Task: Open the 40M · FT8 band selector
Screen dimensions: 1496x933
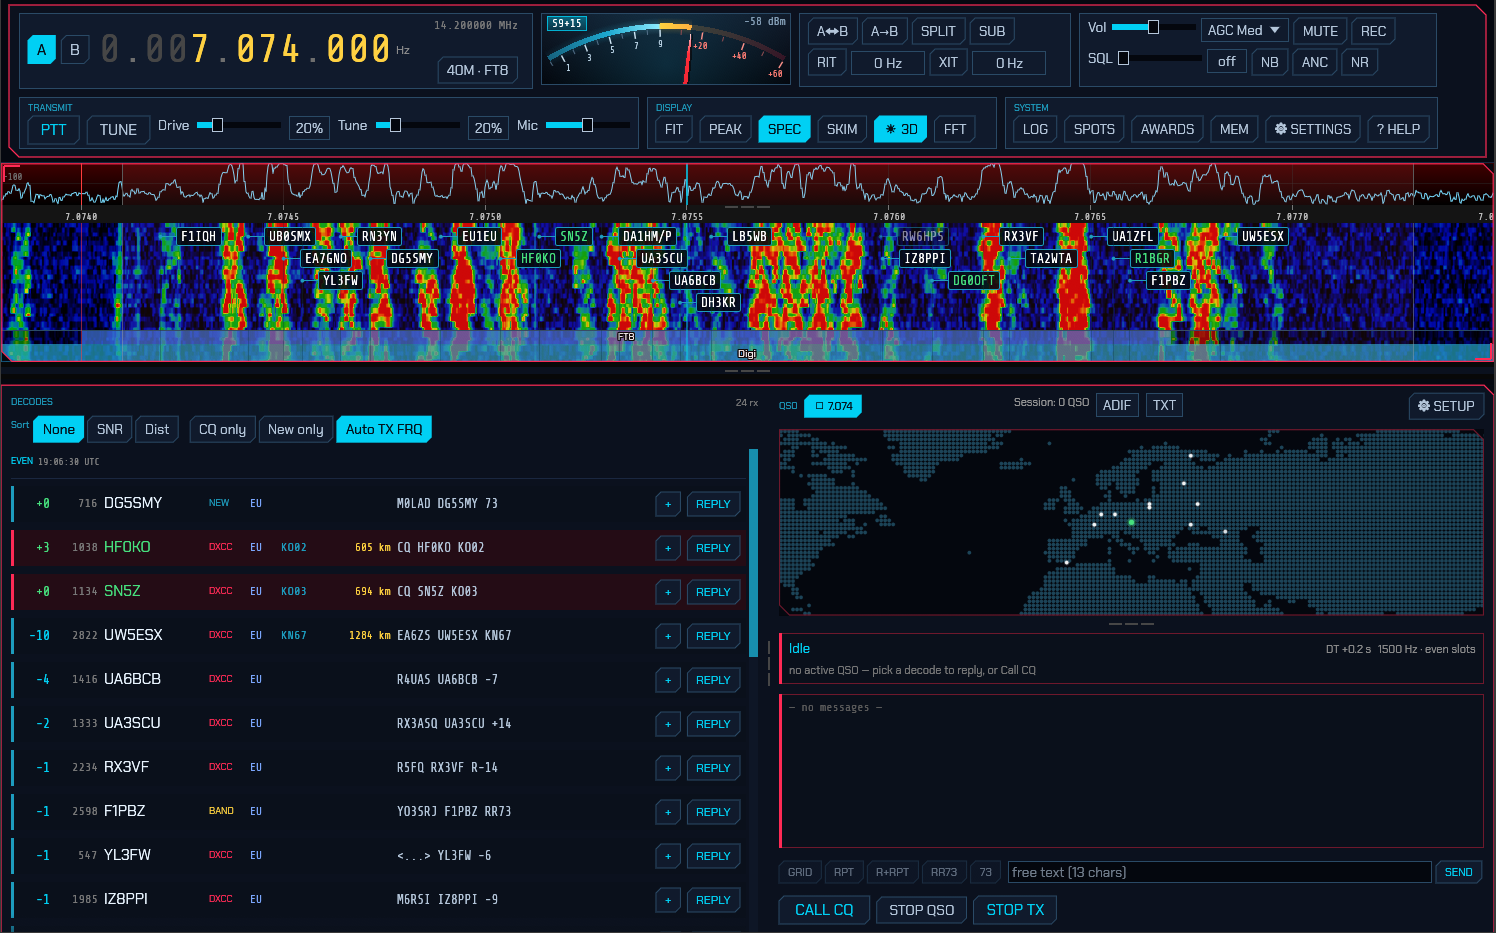Action: (x=477, y=70)
